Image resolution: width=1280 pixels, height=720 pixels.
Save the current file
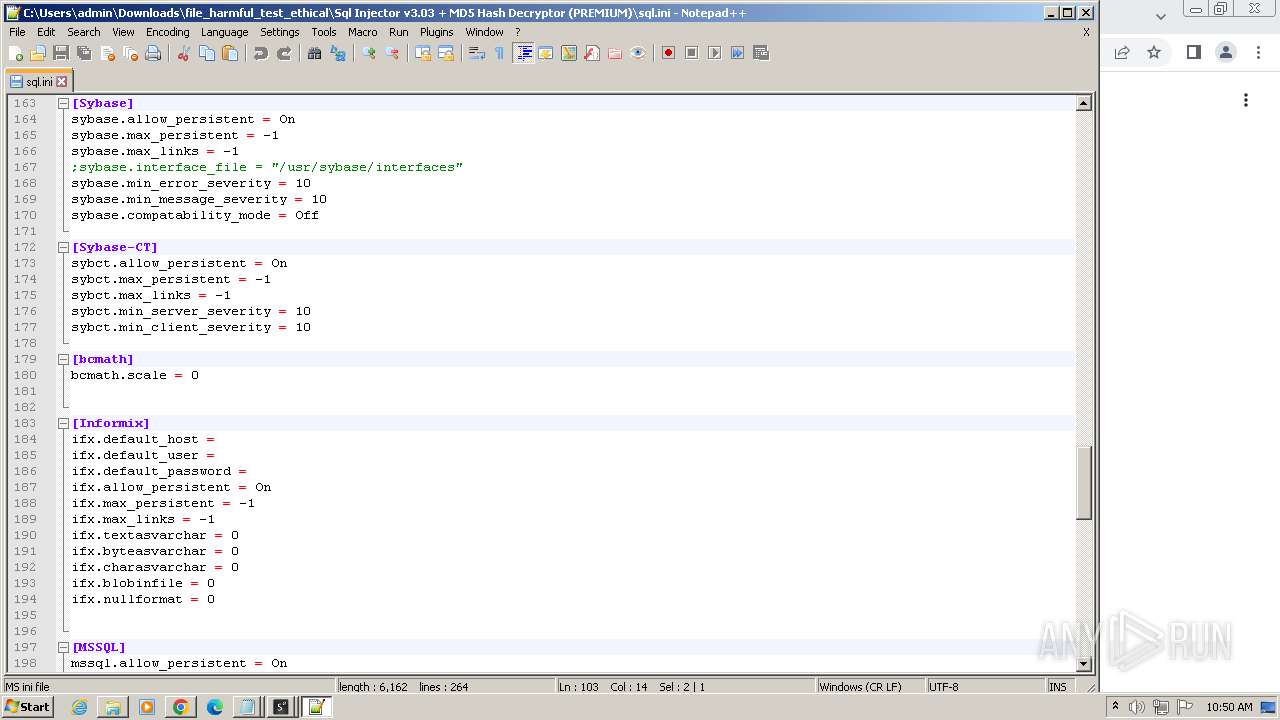[61, 53]
